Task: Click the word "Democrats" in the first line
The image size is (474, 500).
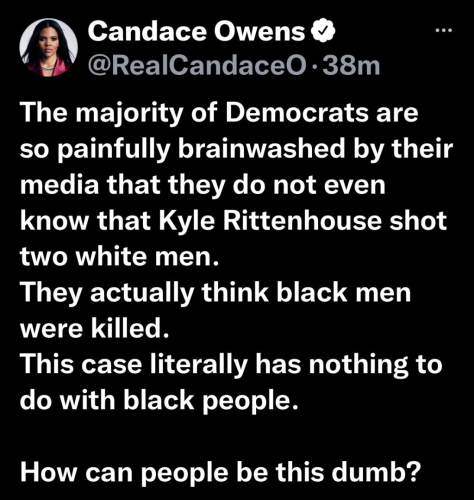Action: pyautogui.click(x=298, y=113)
